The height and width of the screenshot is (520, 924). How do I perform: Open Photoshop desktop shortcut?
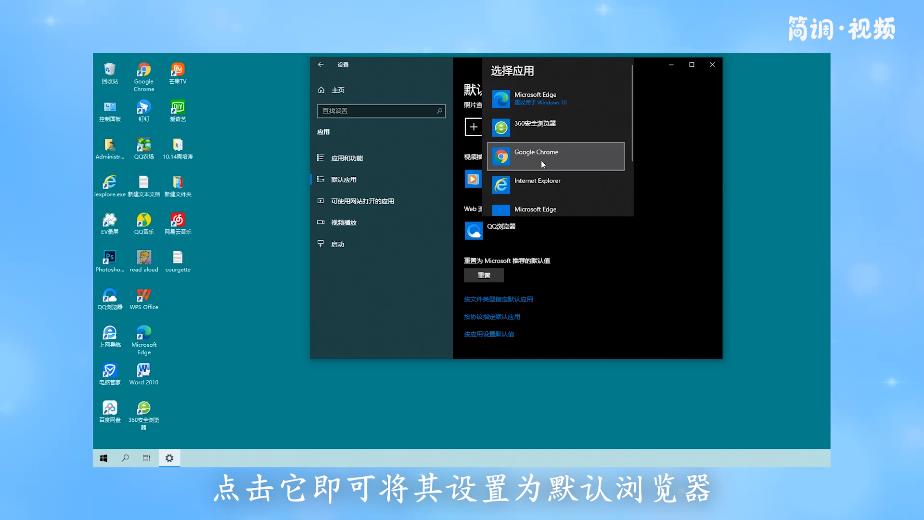109,259
